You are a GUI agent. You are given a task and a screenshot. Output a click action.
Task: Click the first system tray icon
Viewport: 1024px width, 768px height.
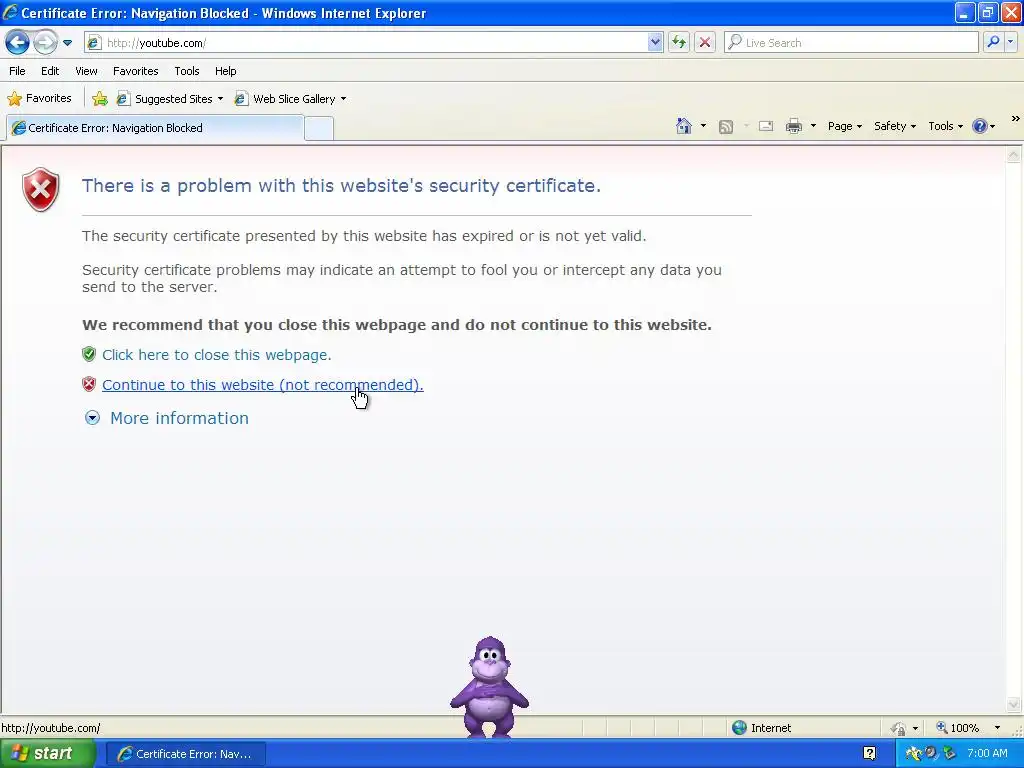(x=913, y=754)
